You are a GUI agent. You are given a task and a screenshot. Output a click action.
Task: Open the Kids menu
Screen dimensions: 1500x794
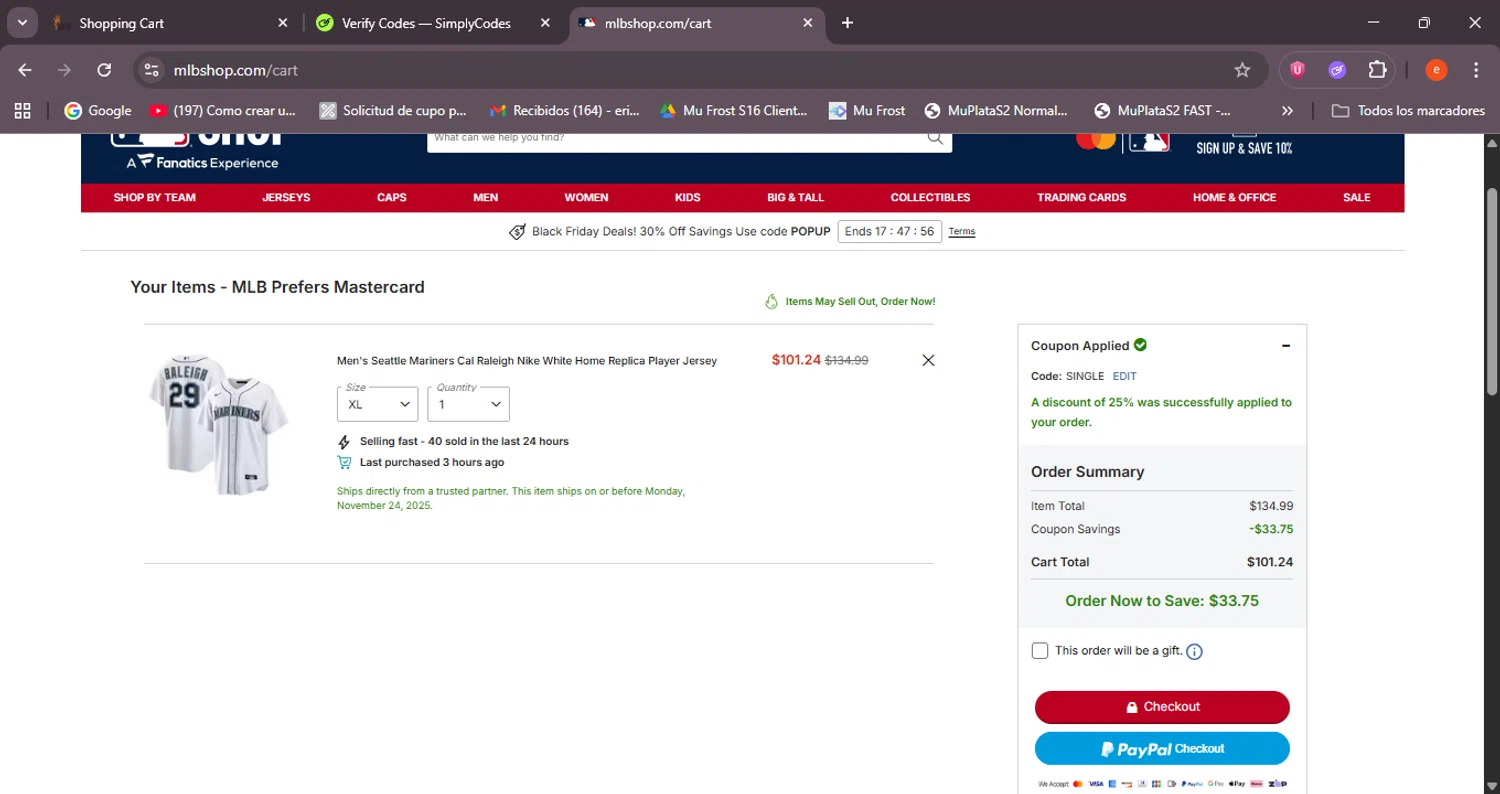point(688,197)
